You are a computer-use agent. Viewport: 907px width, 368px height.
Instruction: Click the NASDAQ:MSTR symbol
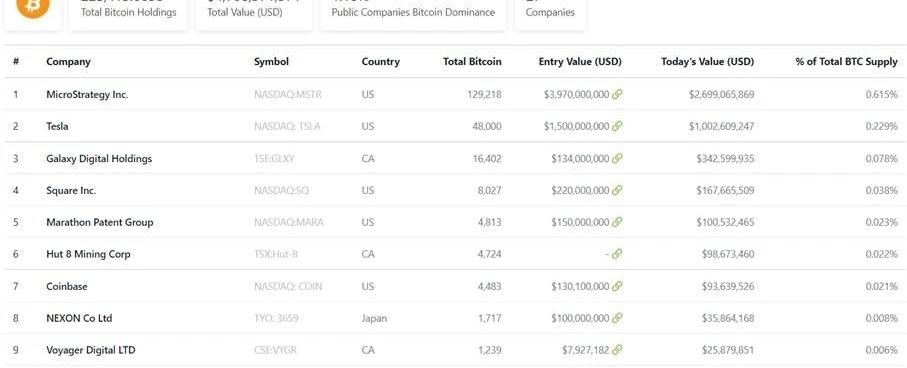[x=287, y=94]
